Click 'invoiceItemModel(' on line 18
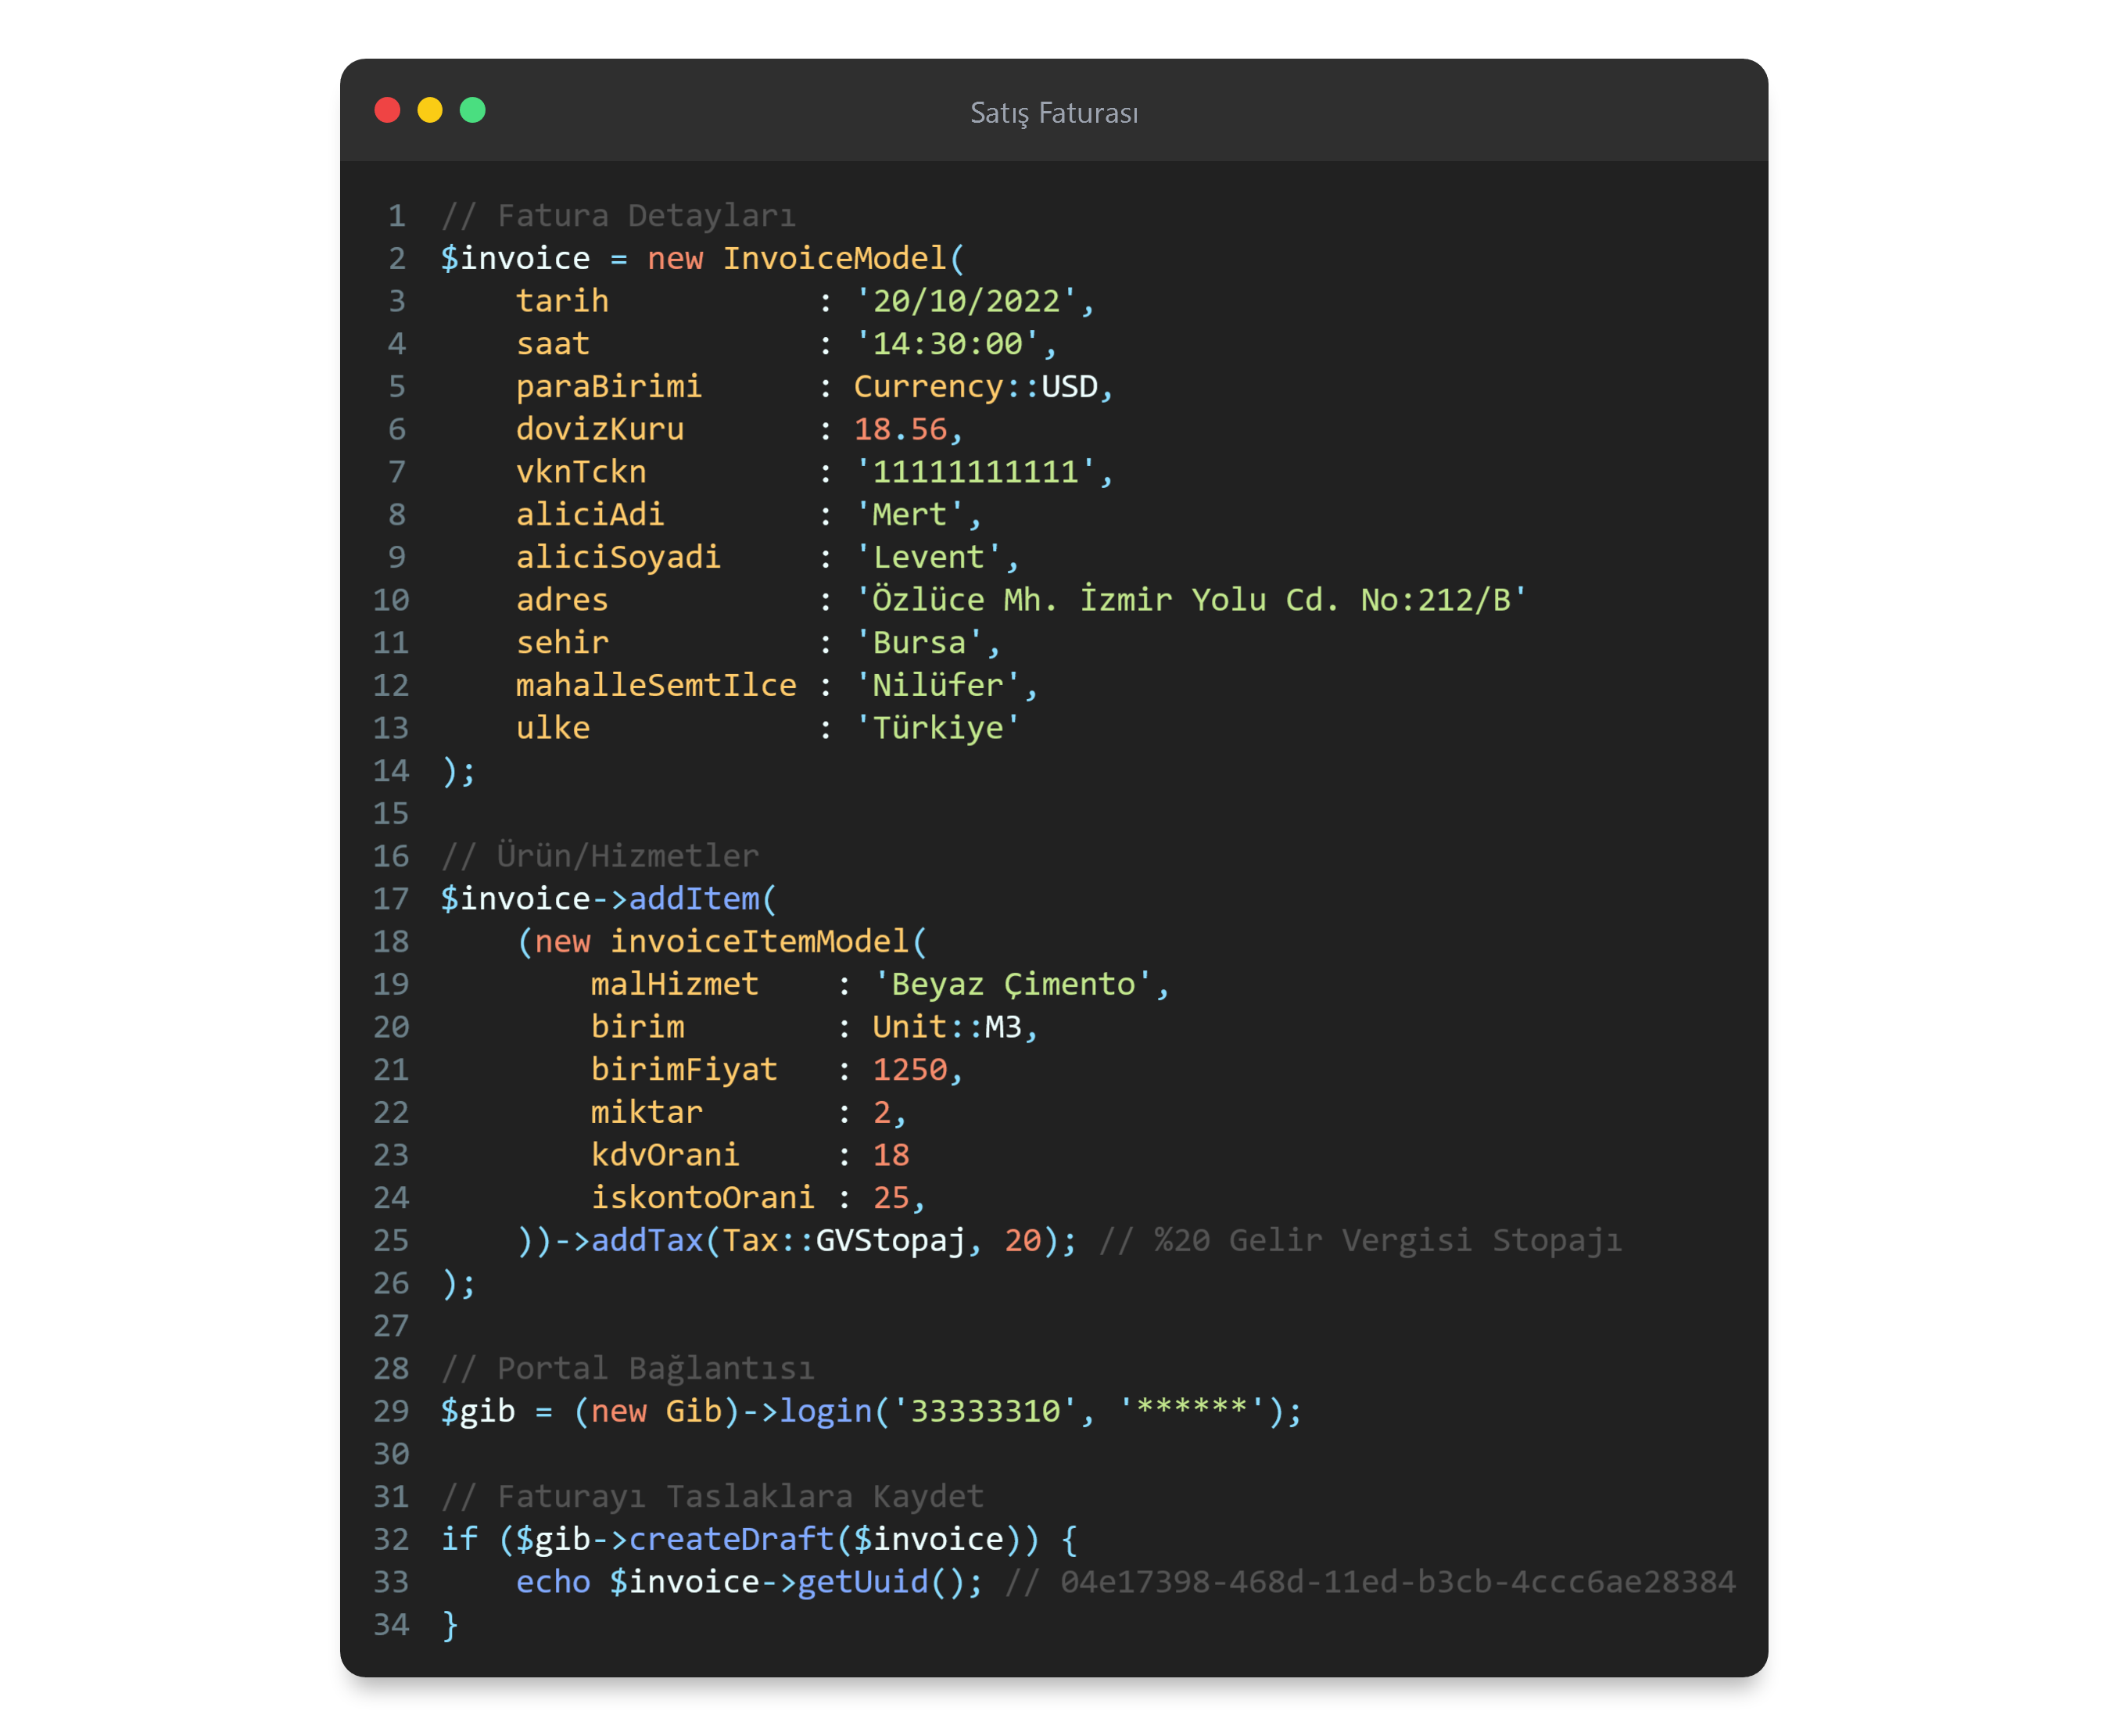 tap(769, 942)
